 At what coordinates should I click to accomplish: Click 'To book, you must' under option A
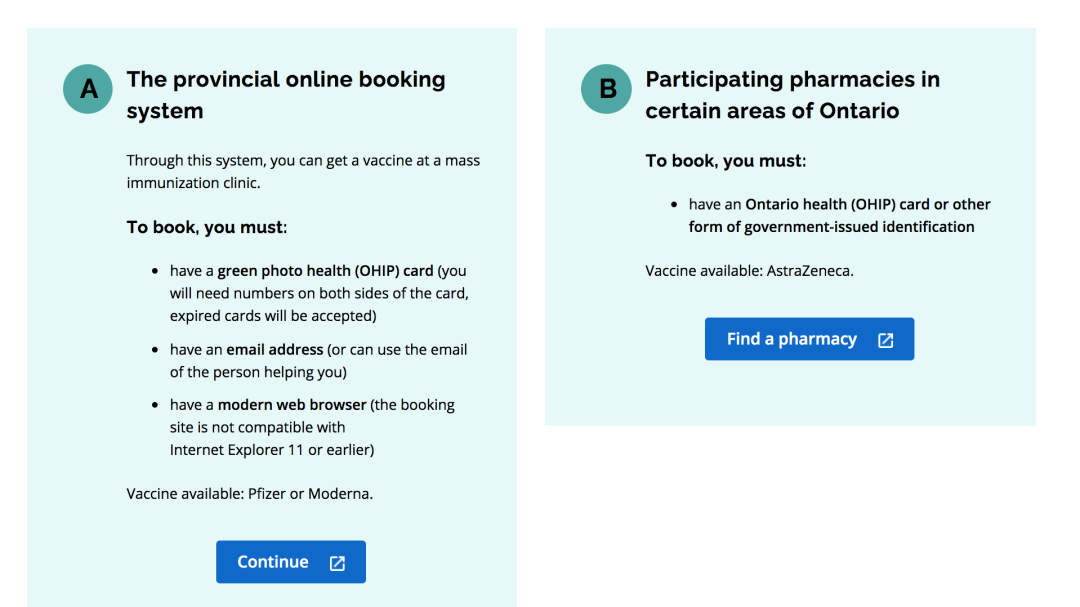(x=206, y=227)
